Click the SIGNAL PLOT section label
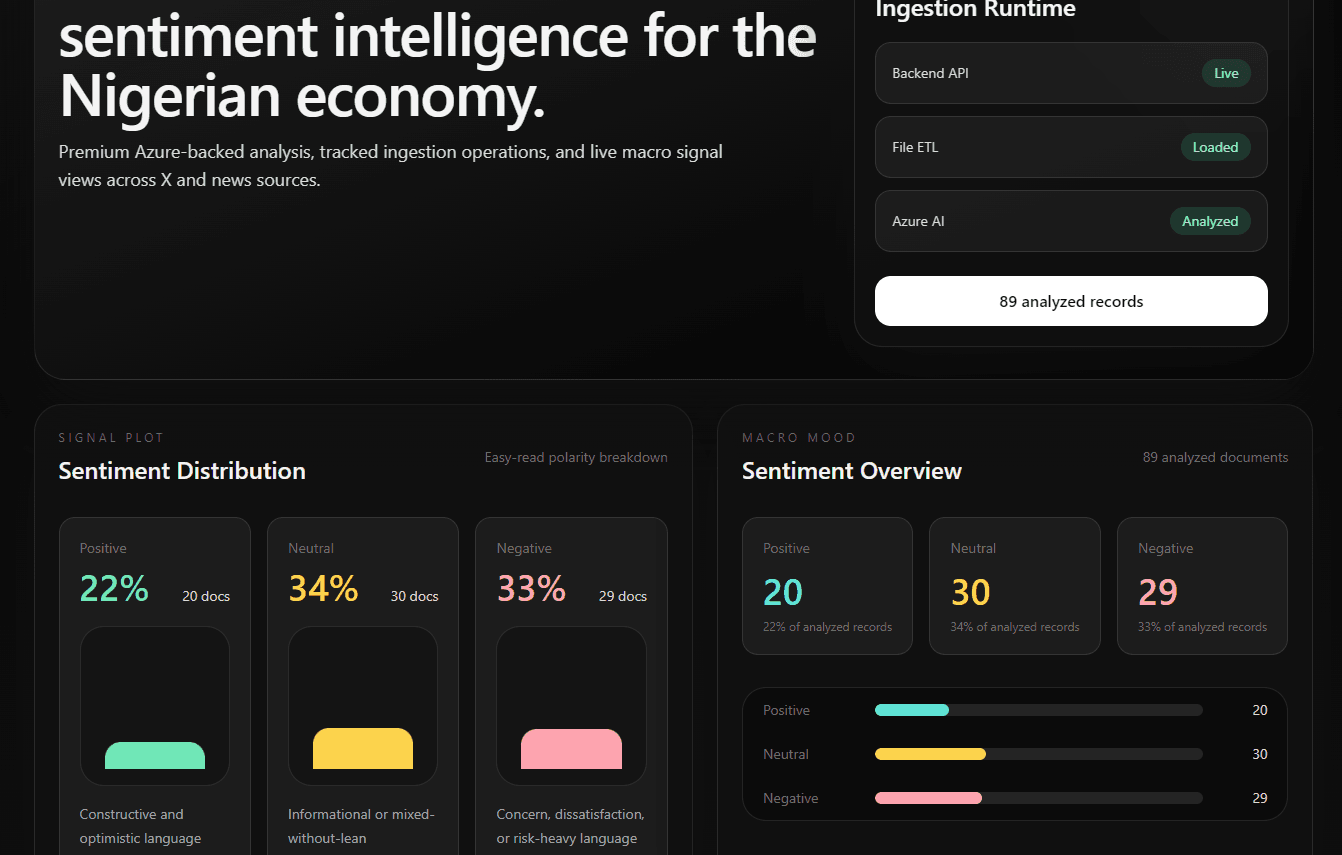 [x=111, y=438]
